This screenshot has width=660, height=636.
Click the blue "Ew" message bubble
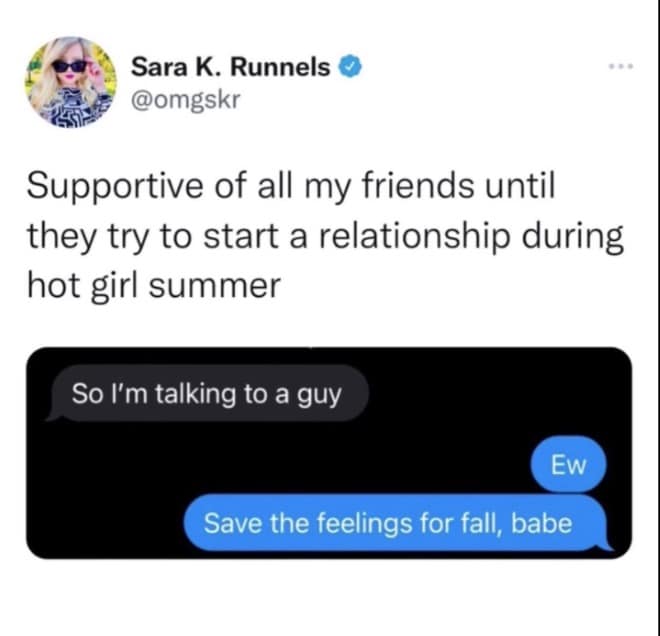[568, 464]
